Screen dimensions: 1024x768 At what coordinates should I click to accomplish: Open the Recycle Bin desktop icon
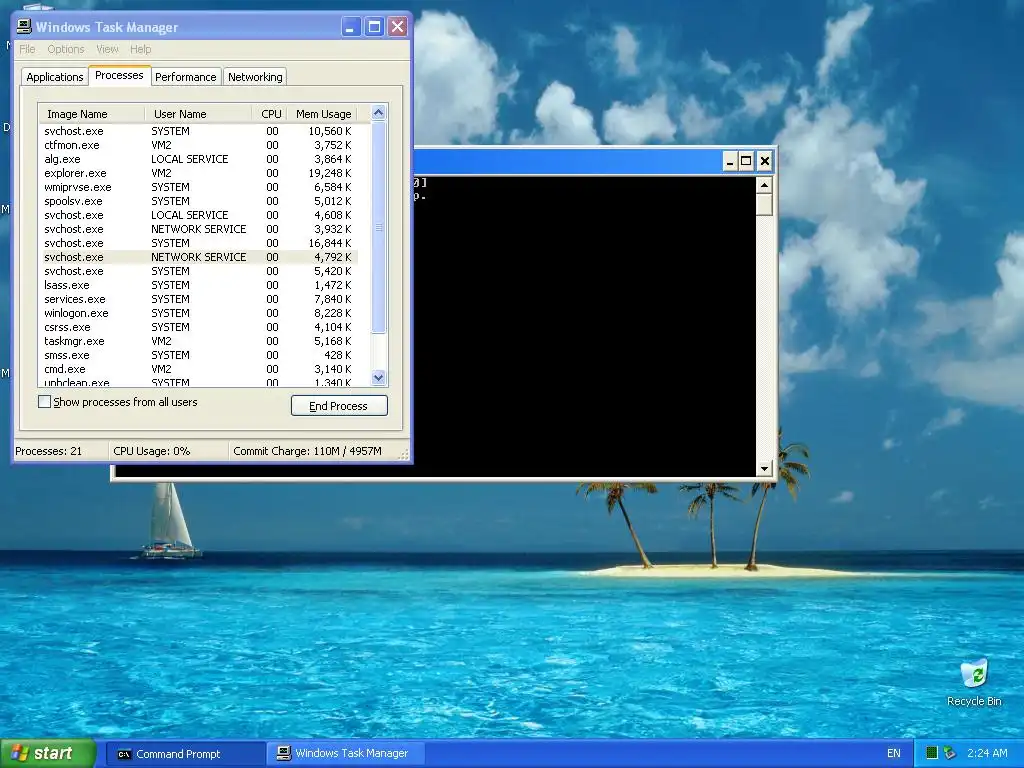pos(974,682)
